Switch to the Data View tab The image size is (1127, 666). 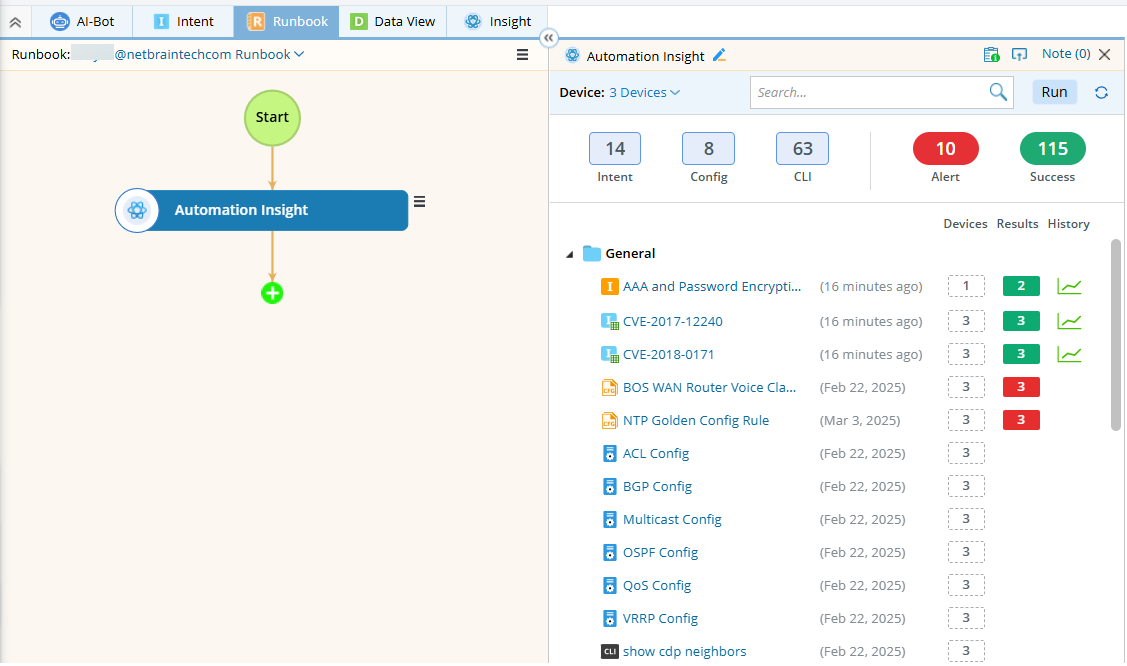pyautogui.click(x=392, y=21)
